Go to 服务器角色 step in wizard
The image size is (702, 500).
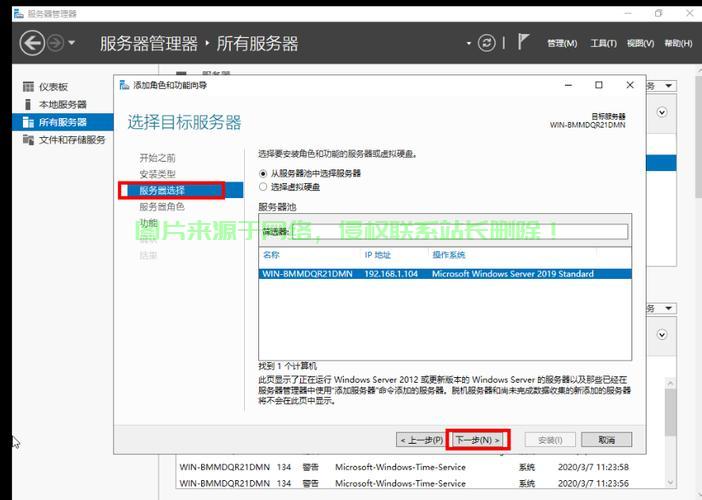coord(162,207)
